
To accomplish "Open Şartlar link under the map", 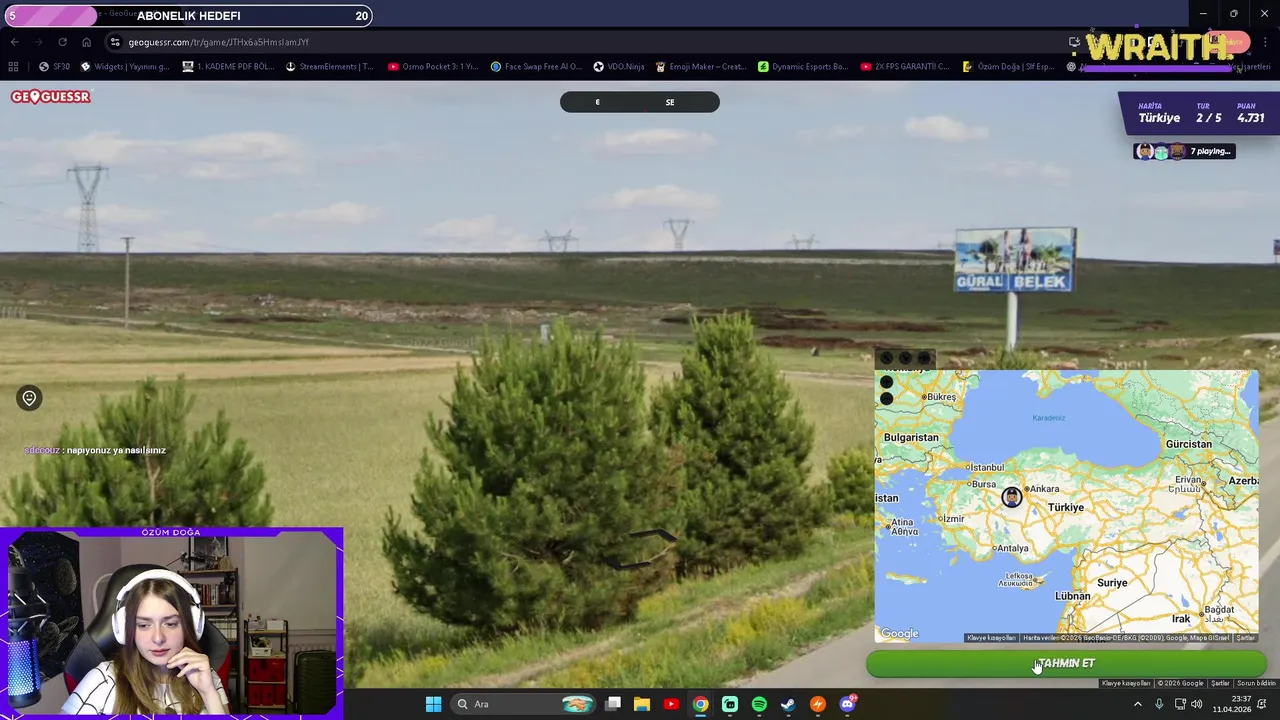I will coord(1220,683).
